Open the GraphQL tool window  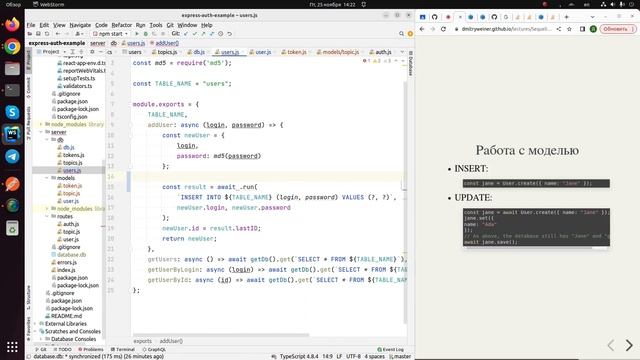(x=154, y=350)
